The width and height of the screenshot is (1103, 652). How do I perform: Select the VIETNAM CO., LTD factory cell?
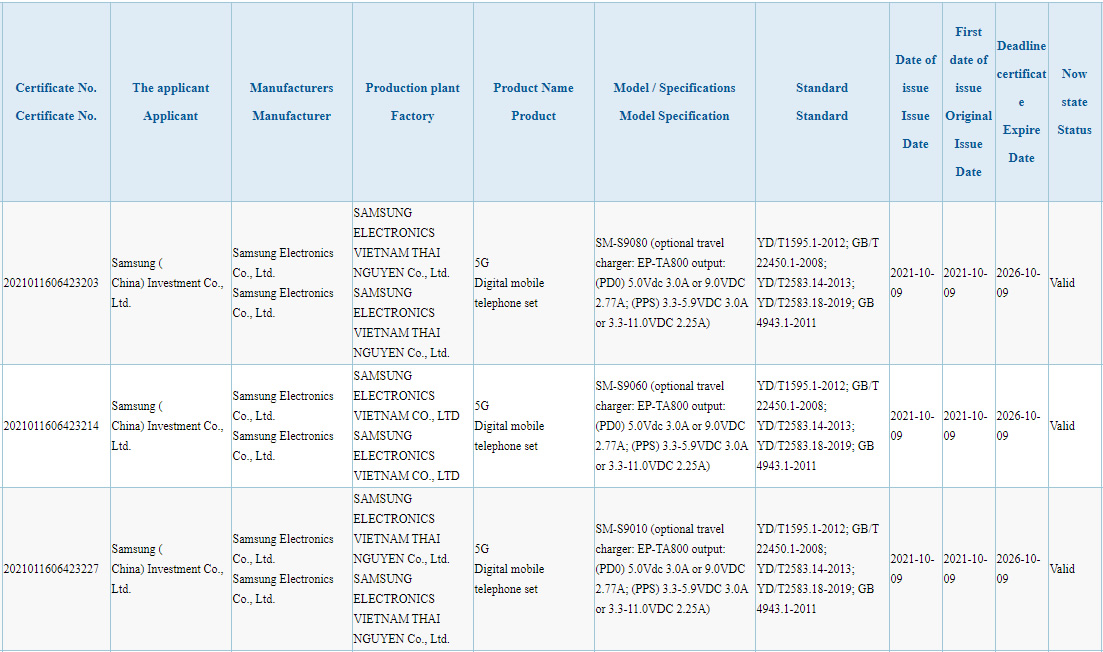[413, 426]
